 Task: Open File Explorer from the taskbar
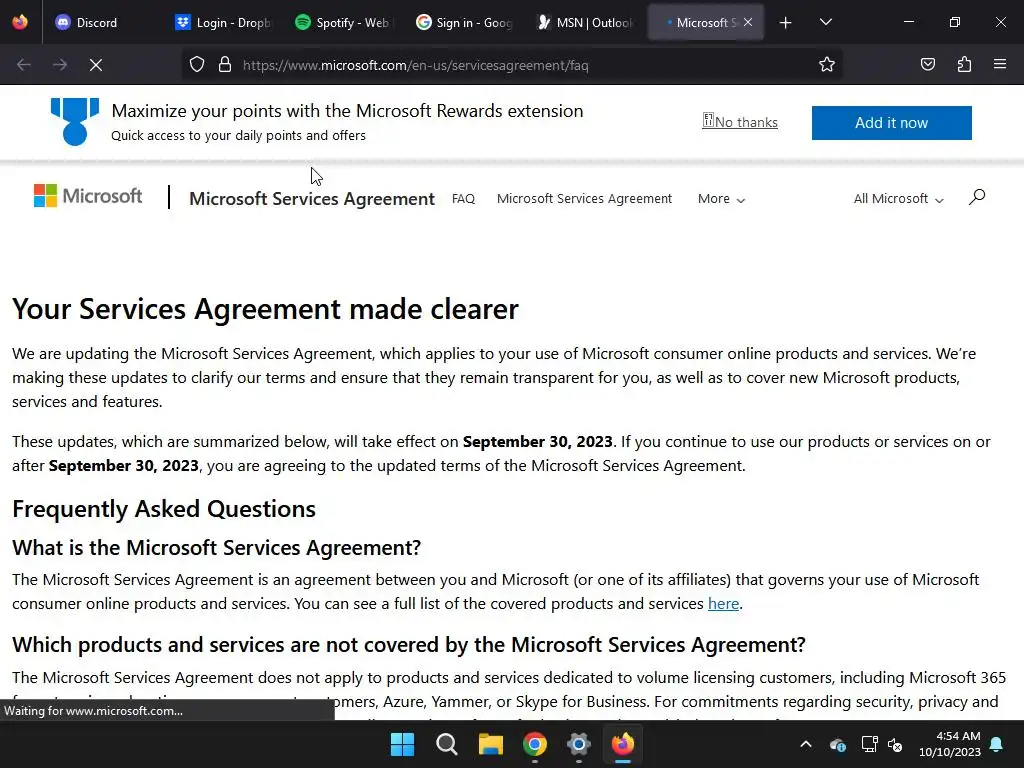[x=490, y=744]
